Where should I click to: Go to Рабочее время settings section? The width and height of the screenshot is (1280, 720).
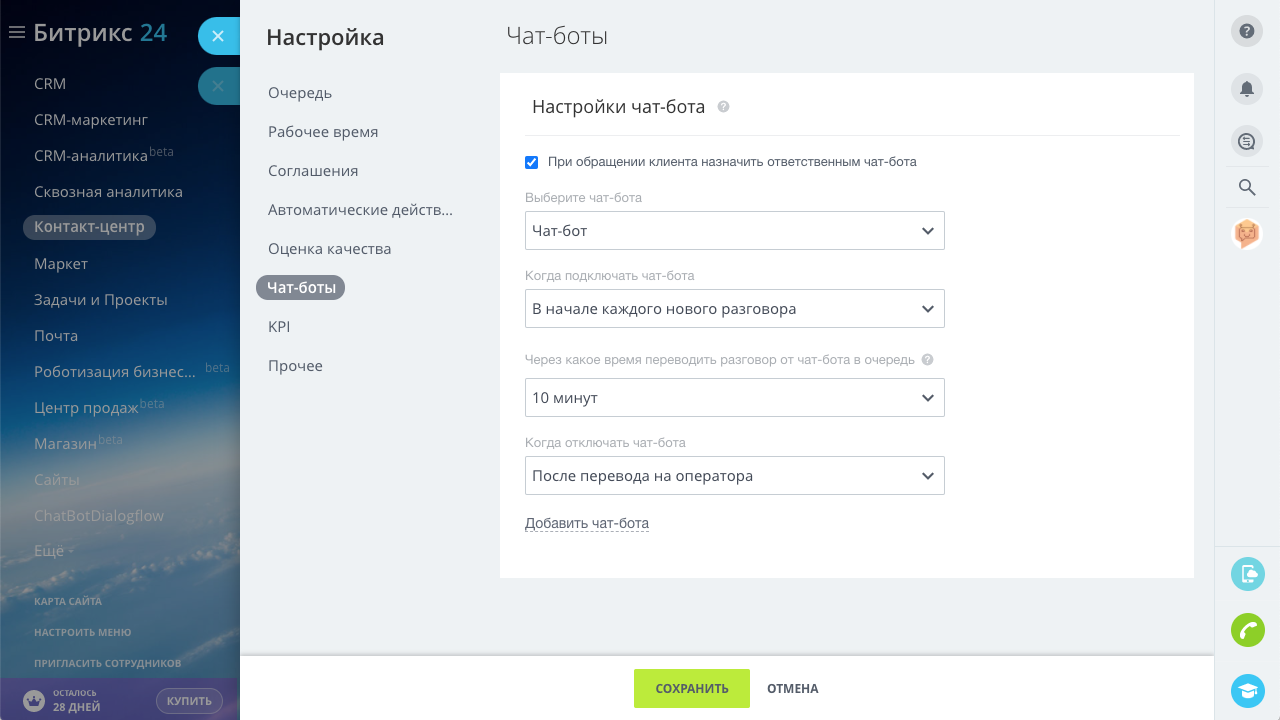pyautogui.click(x=323, y=132)
